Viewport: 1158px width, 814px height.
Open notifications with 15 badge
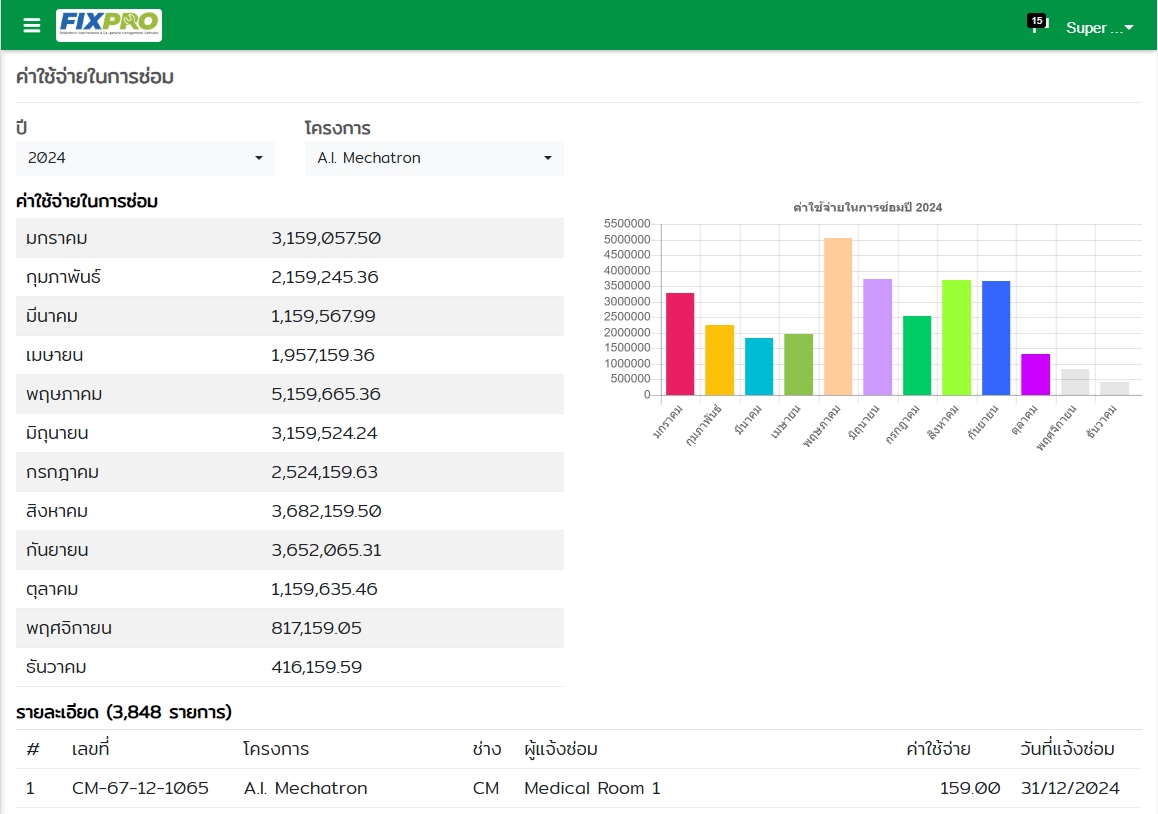1035,26
